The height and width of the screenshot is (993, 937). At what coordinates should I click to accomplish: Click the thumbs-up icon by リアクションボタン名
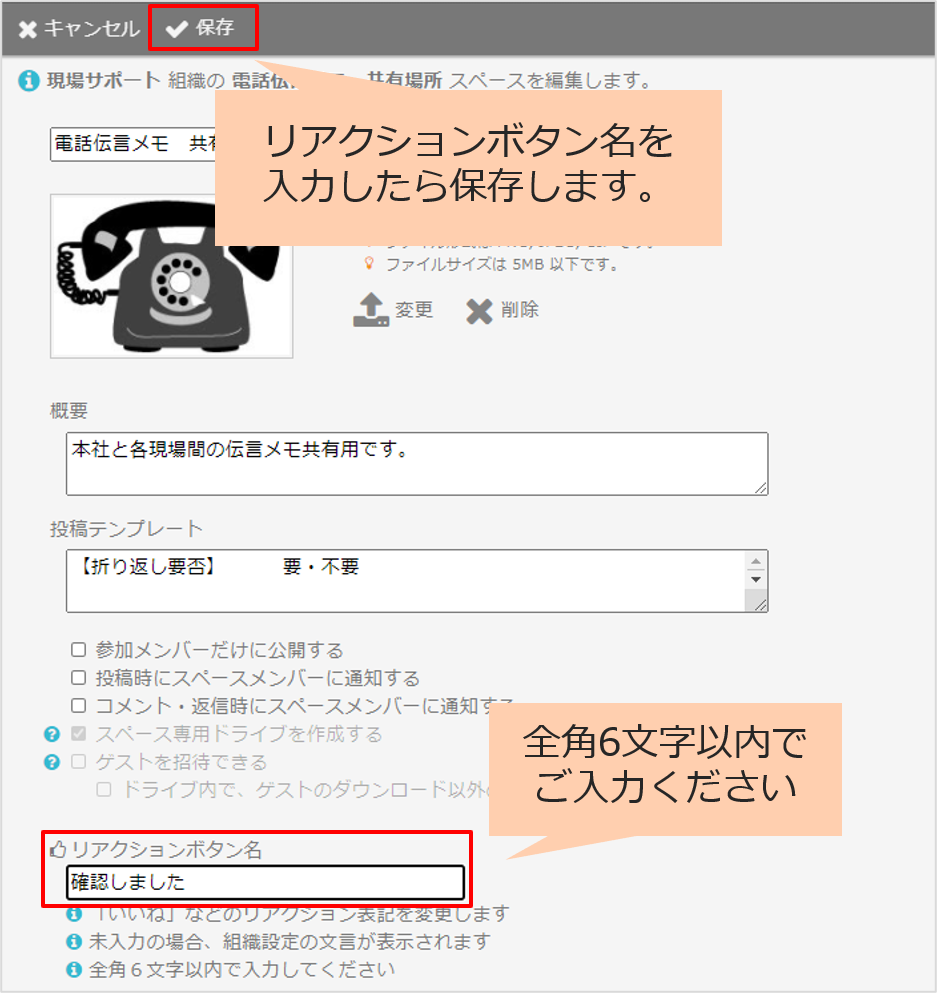tap(58, 849)
